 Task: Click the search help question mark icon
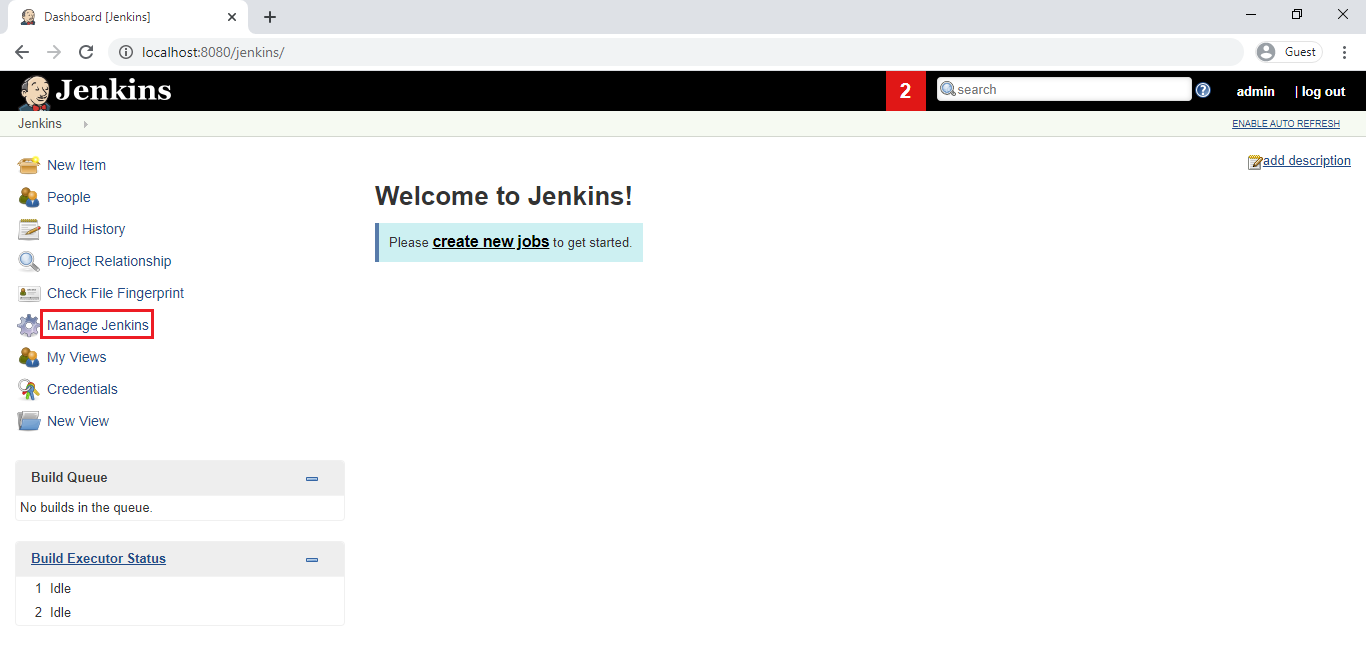[1203, 90]
